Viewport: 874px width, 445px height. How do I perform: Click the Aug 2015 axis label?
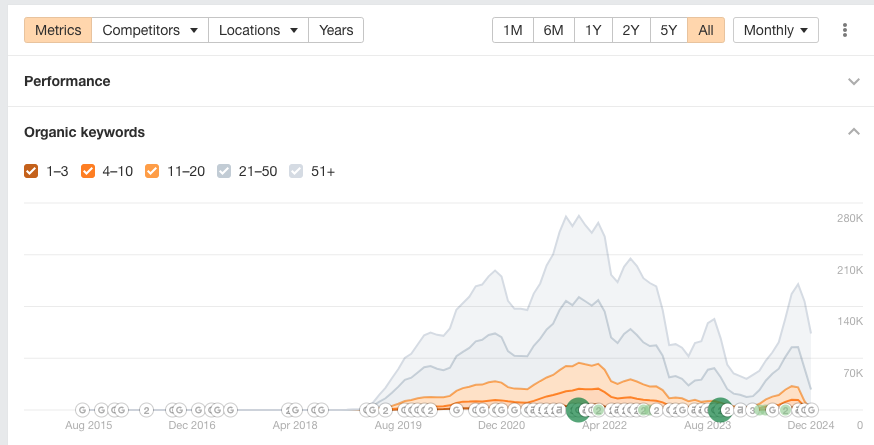pos(89,425)
